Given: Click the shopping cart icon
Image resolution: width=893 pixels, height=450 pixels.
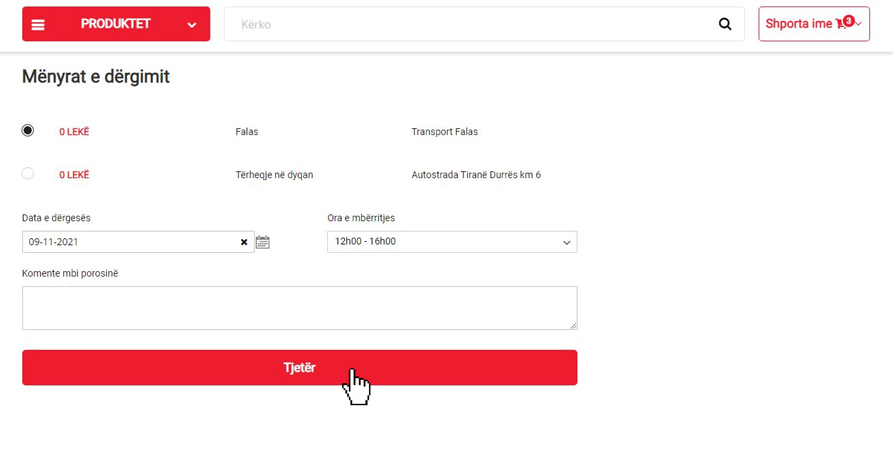Looking at the screenshot, I should 841,24.
